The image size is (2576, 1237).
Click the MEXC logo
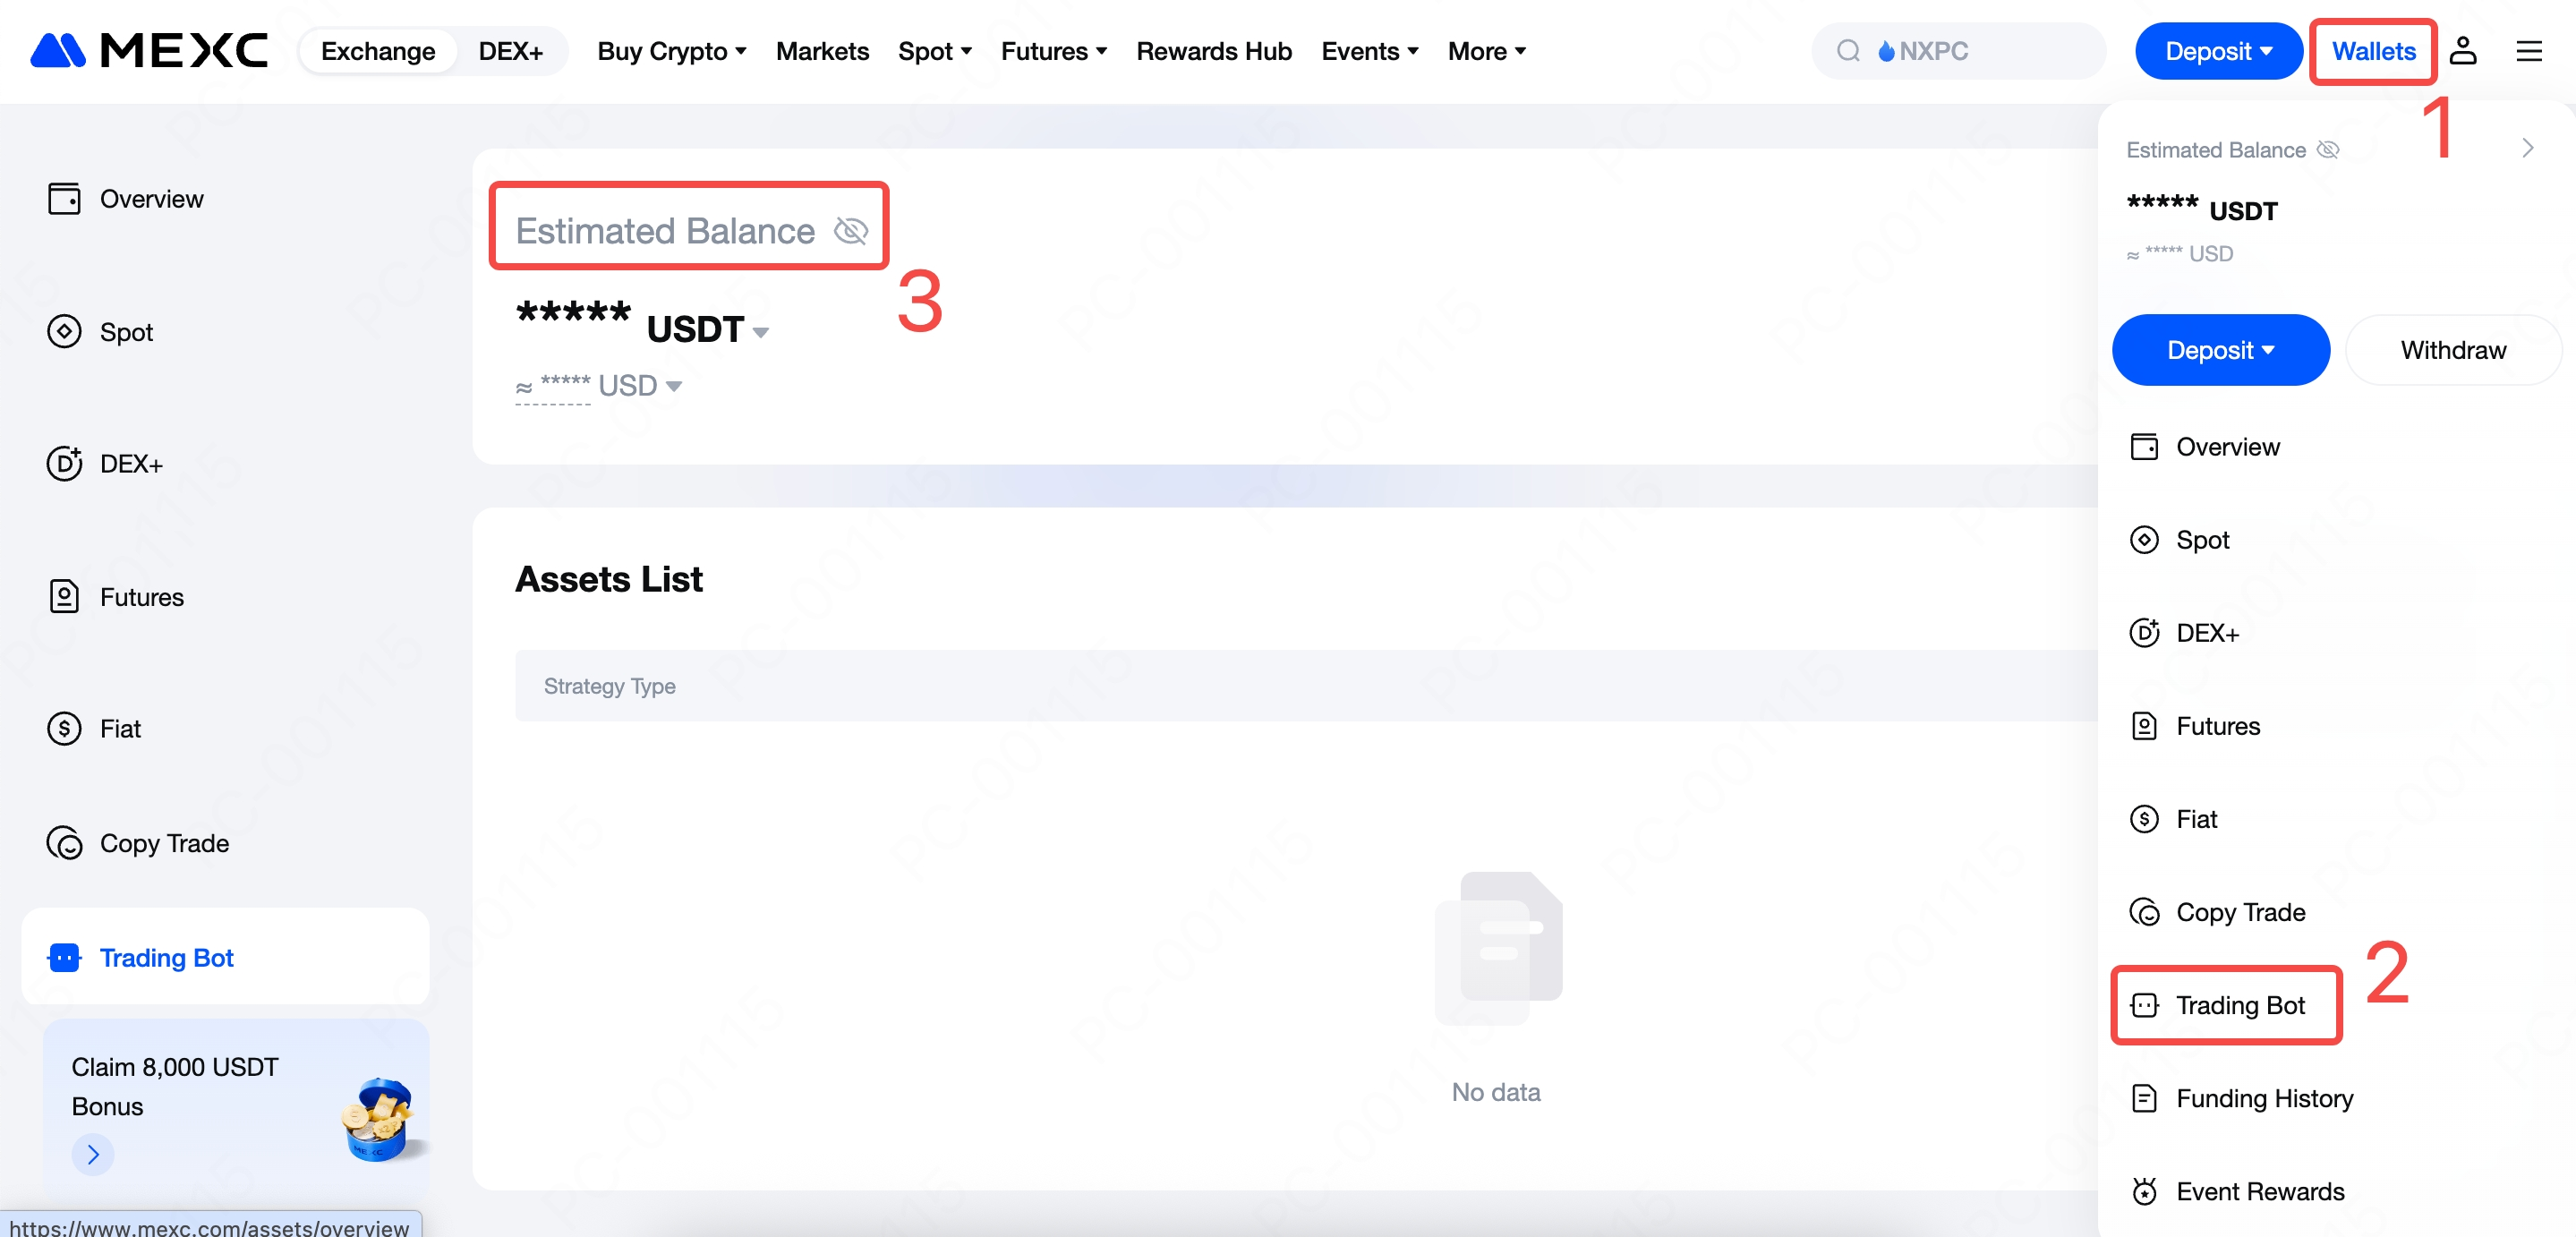tap(149, 51)
